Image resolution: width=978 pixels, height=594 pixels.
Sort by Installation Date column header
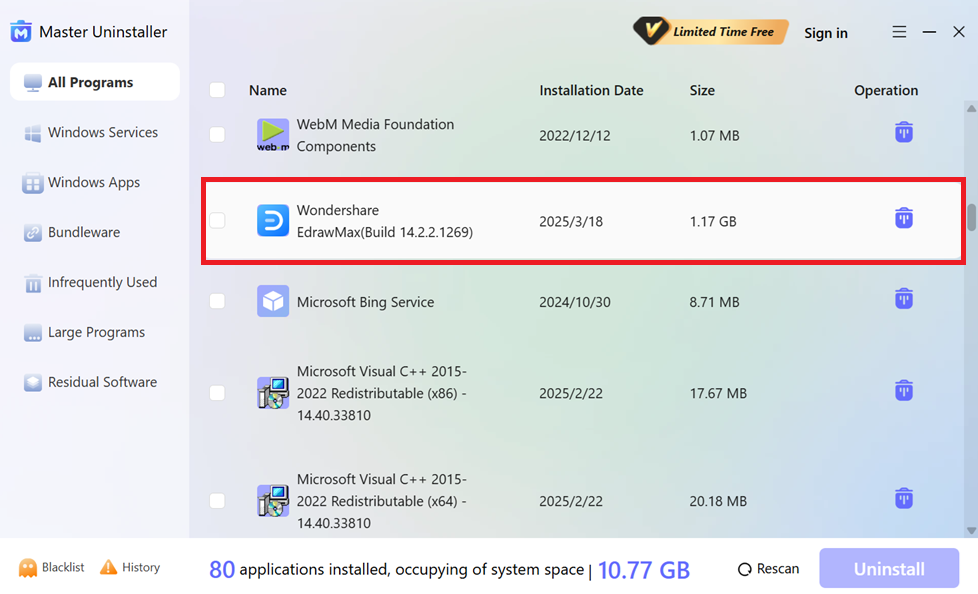(x=591, y=90)
